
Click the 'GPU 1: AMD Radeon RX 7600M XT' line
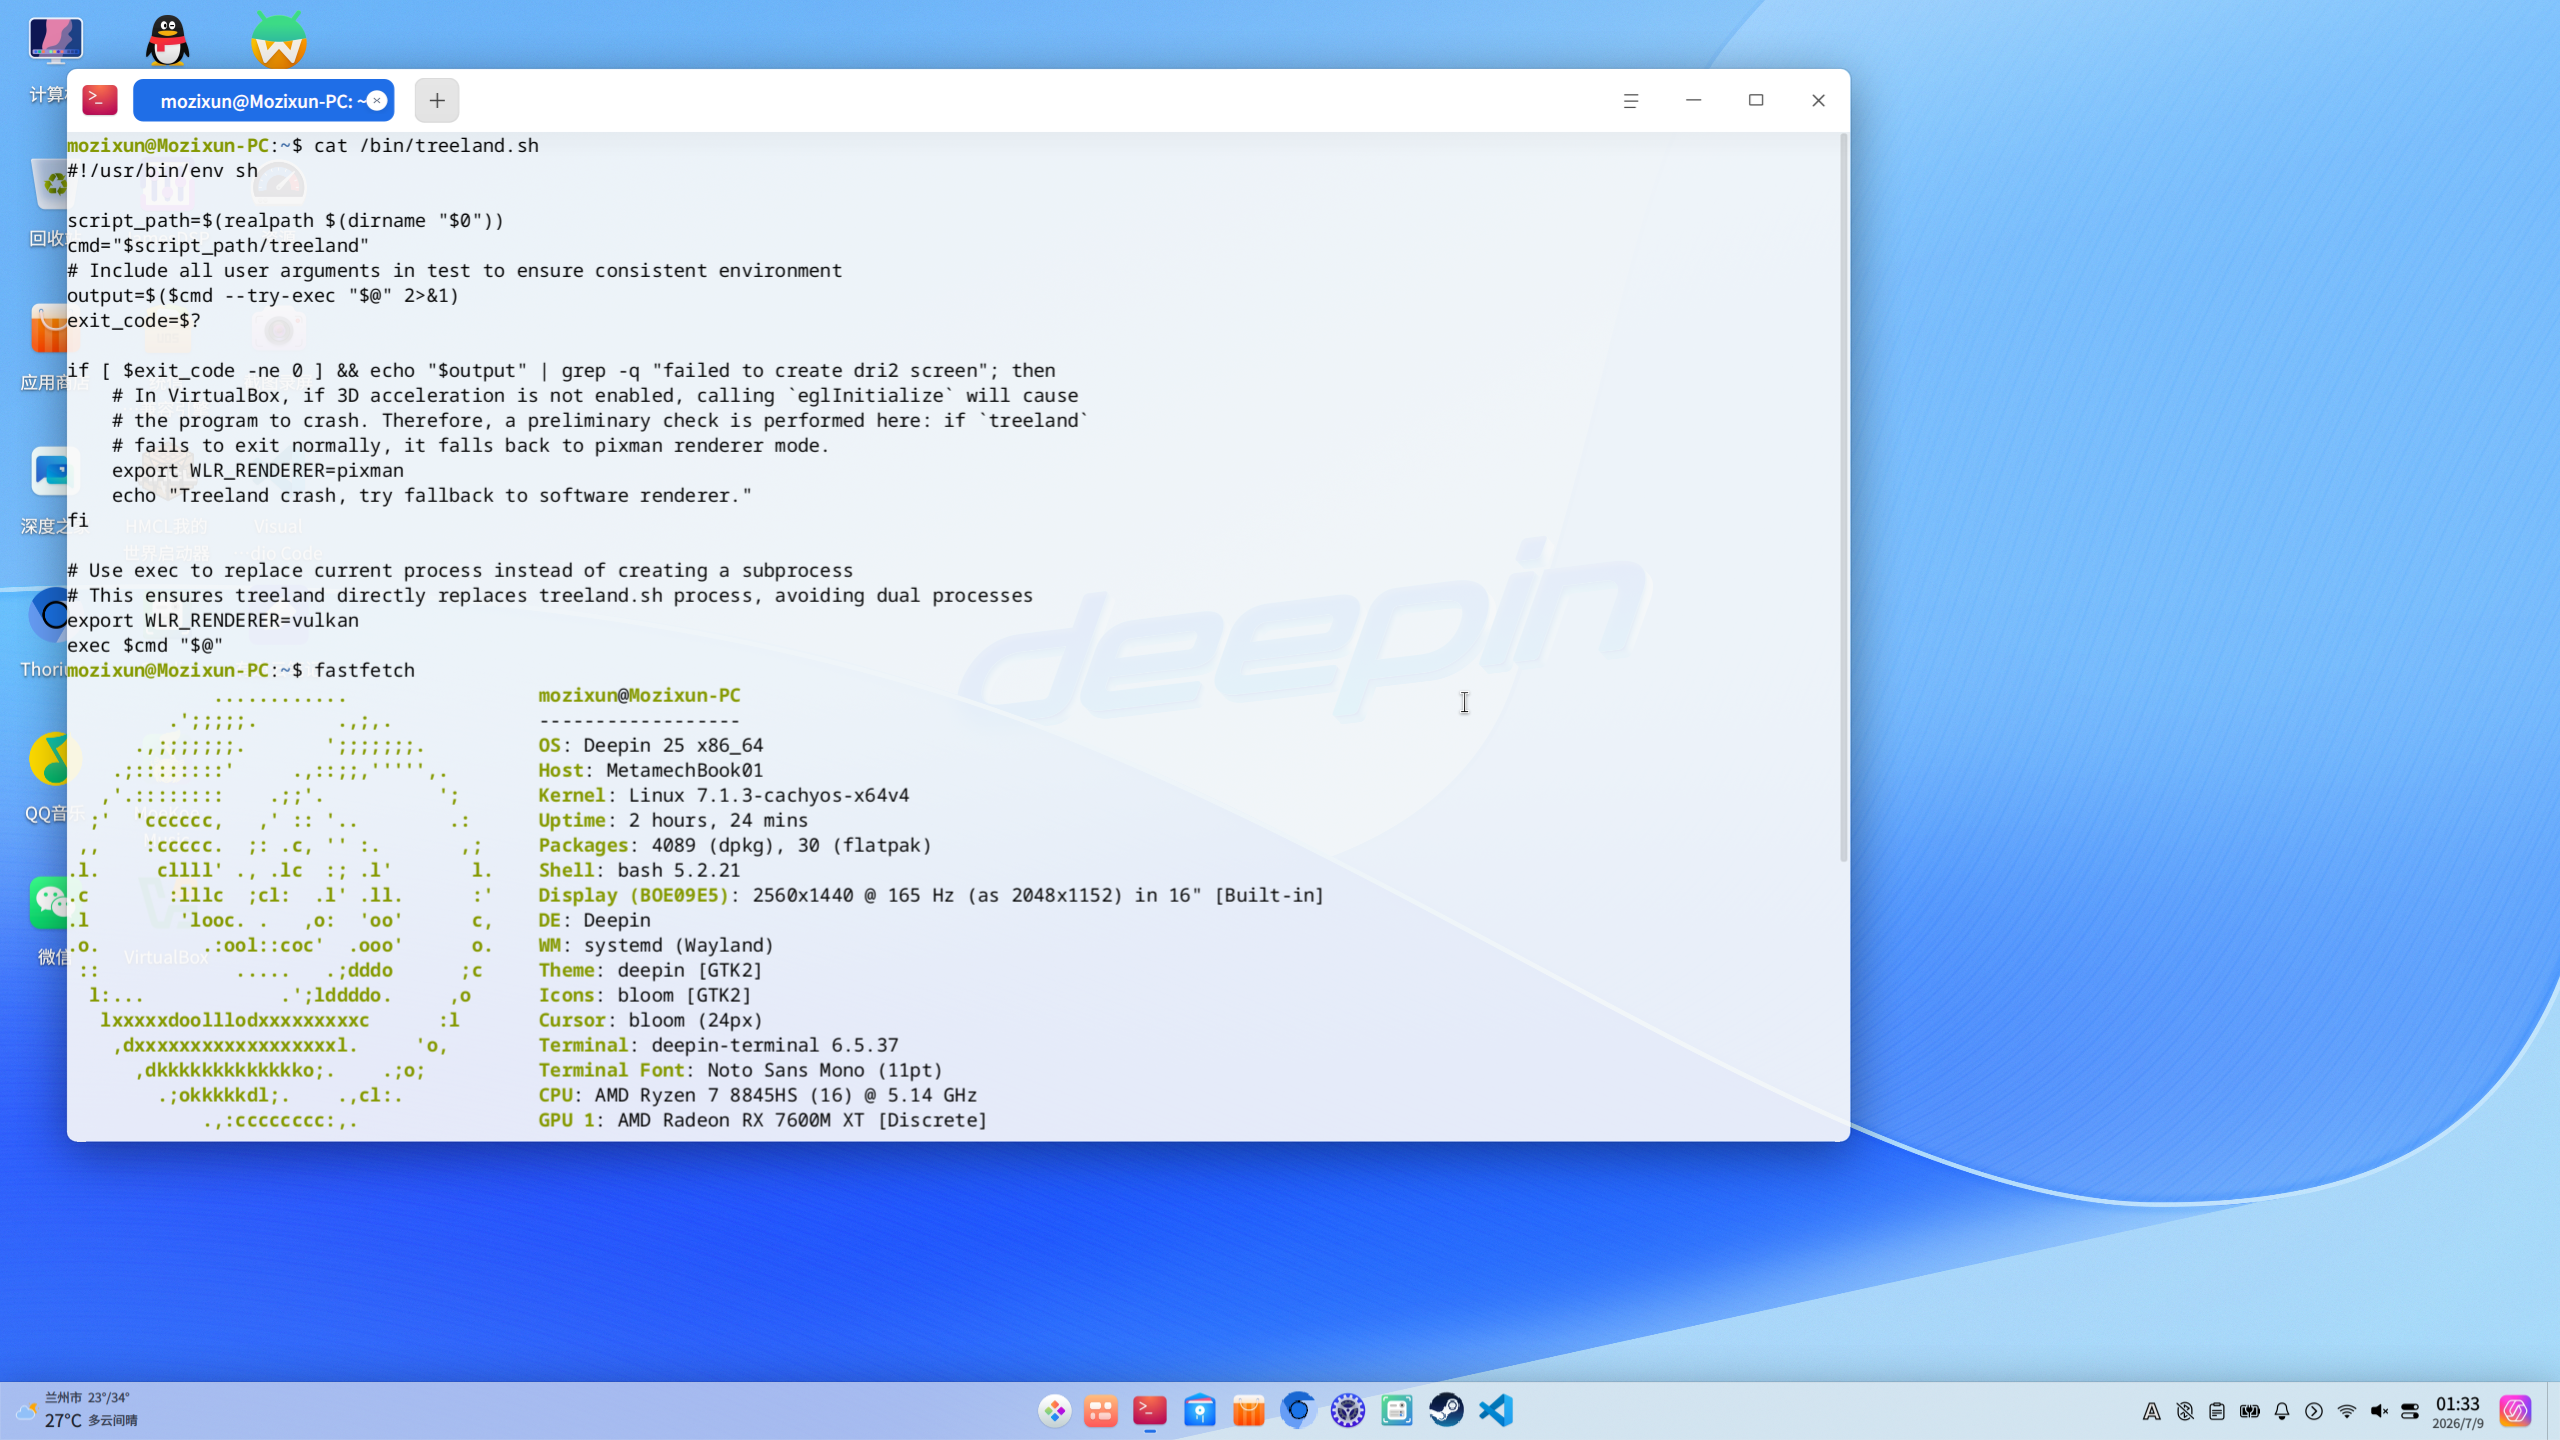763,1120
